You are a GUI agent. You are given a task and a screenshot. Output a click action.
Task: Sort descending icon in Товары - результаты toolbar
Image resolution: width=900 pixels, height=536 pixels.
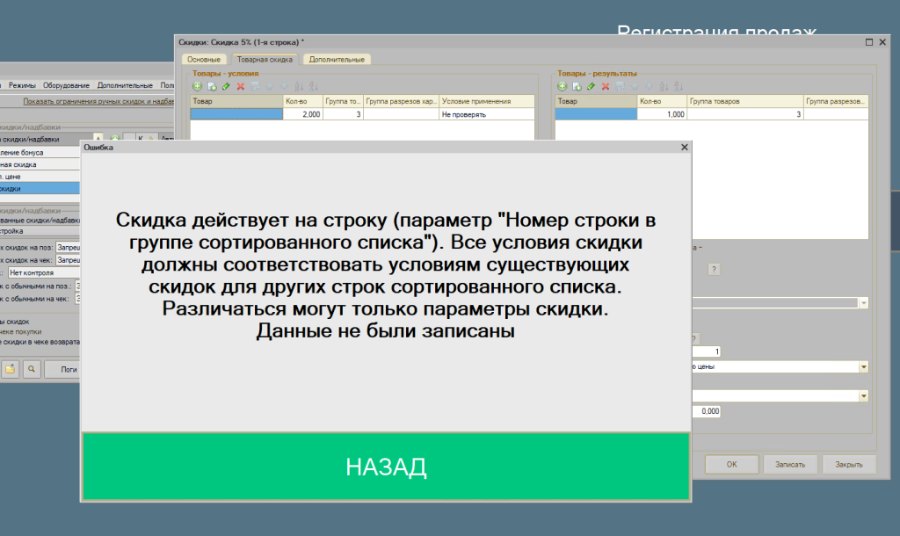[678, 86]
